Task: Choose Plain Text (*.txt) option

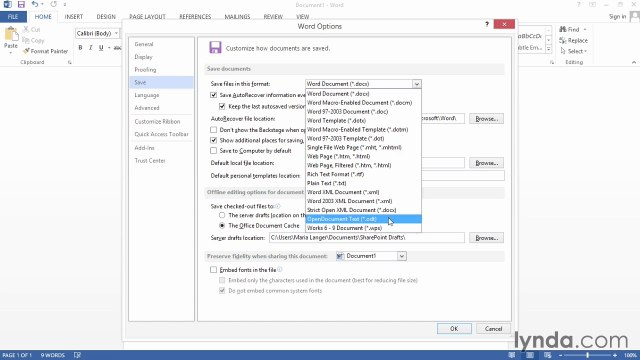Action: 363,183
